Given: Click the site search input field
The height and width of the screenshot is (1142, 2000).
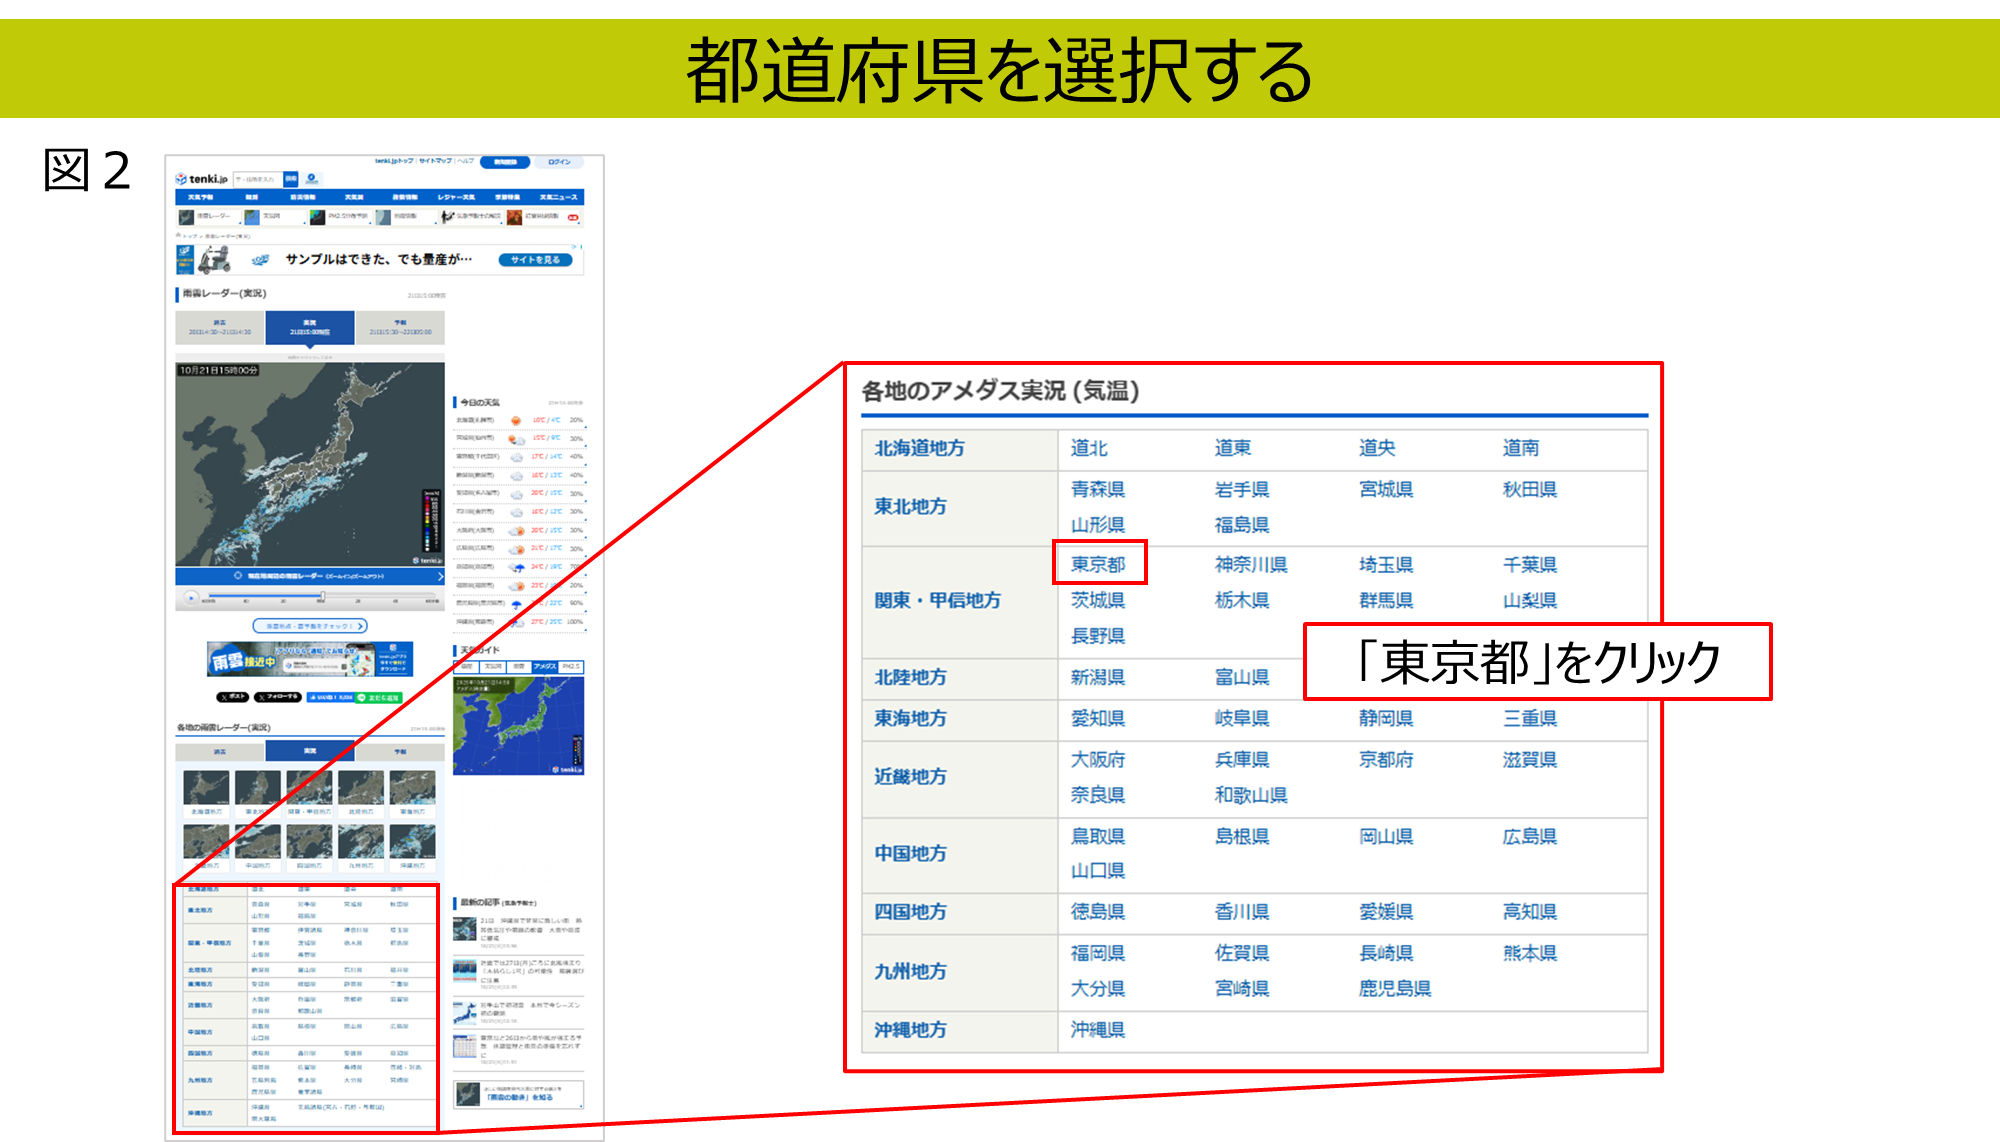Looking at the screenshot, I should click(258, 179).
